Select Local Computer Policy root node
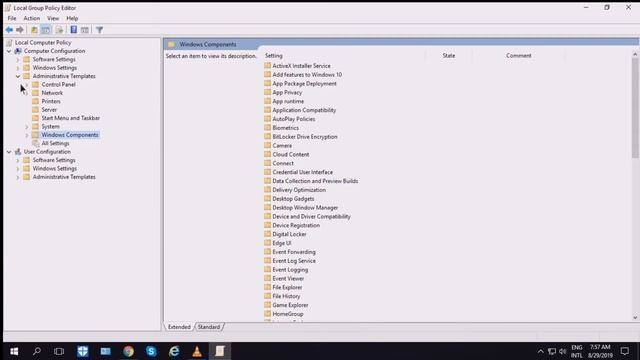Image resolution: width=640 pixels, height=360 pixels. [43, 42]
